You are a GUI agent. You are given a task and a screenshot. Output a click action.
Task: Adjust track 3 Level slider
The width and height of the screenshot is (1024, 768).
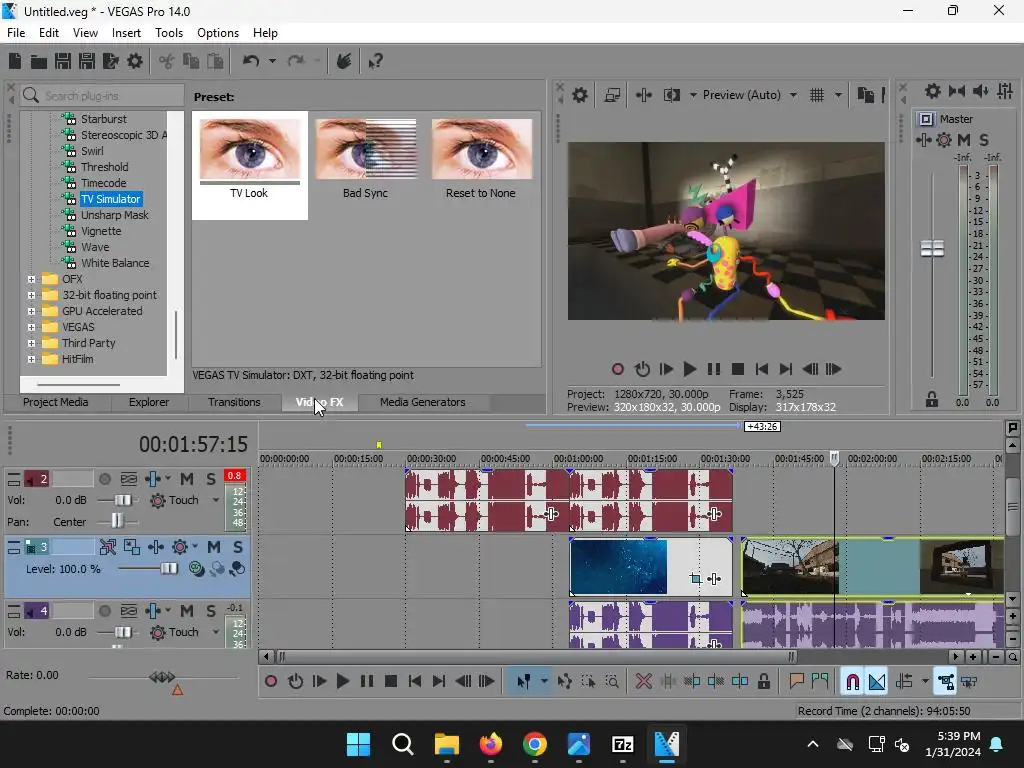[169, 569]
